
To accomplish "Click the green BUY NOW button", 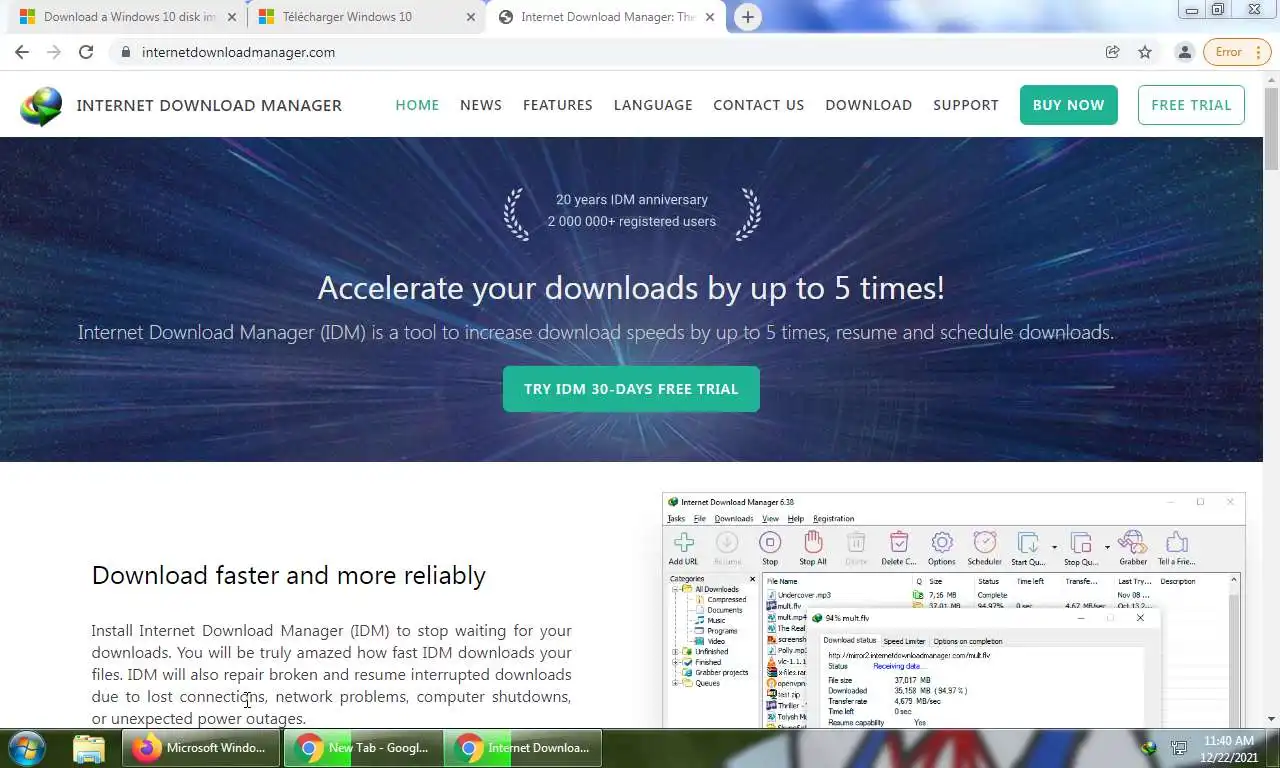I will (x=1068, y=105).
